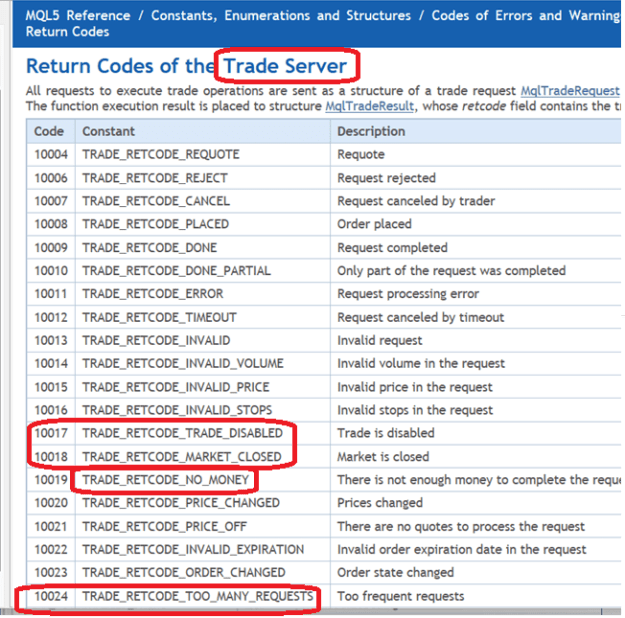Select TRADE_RETCODE_MARKET_CLOSED constant
Screen dimensions: 625x618
(x=182, y=457)
